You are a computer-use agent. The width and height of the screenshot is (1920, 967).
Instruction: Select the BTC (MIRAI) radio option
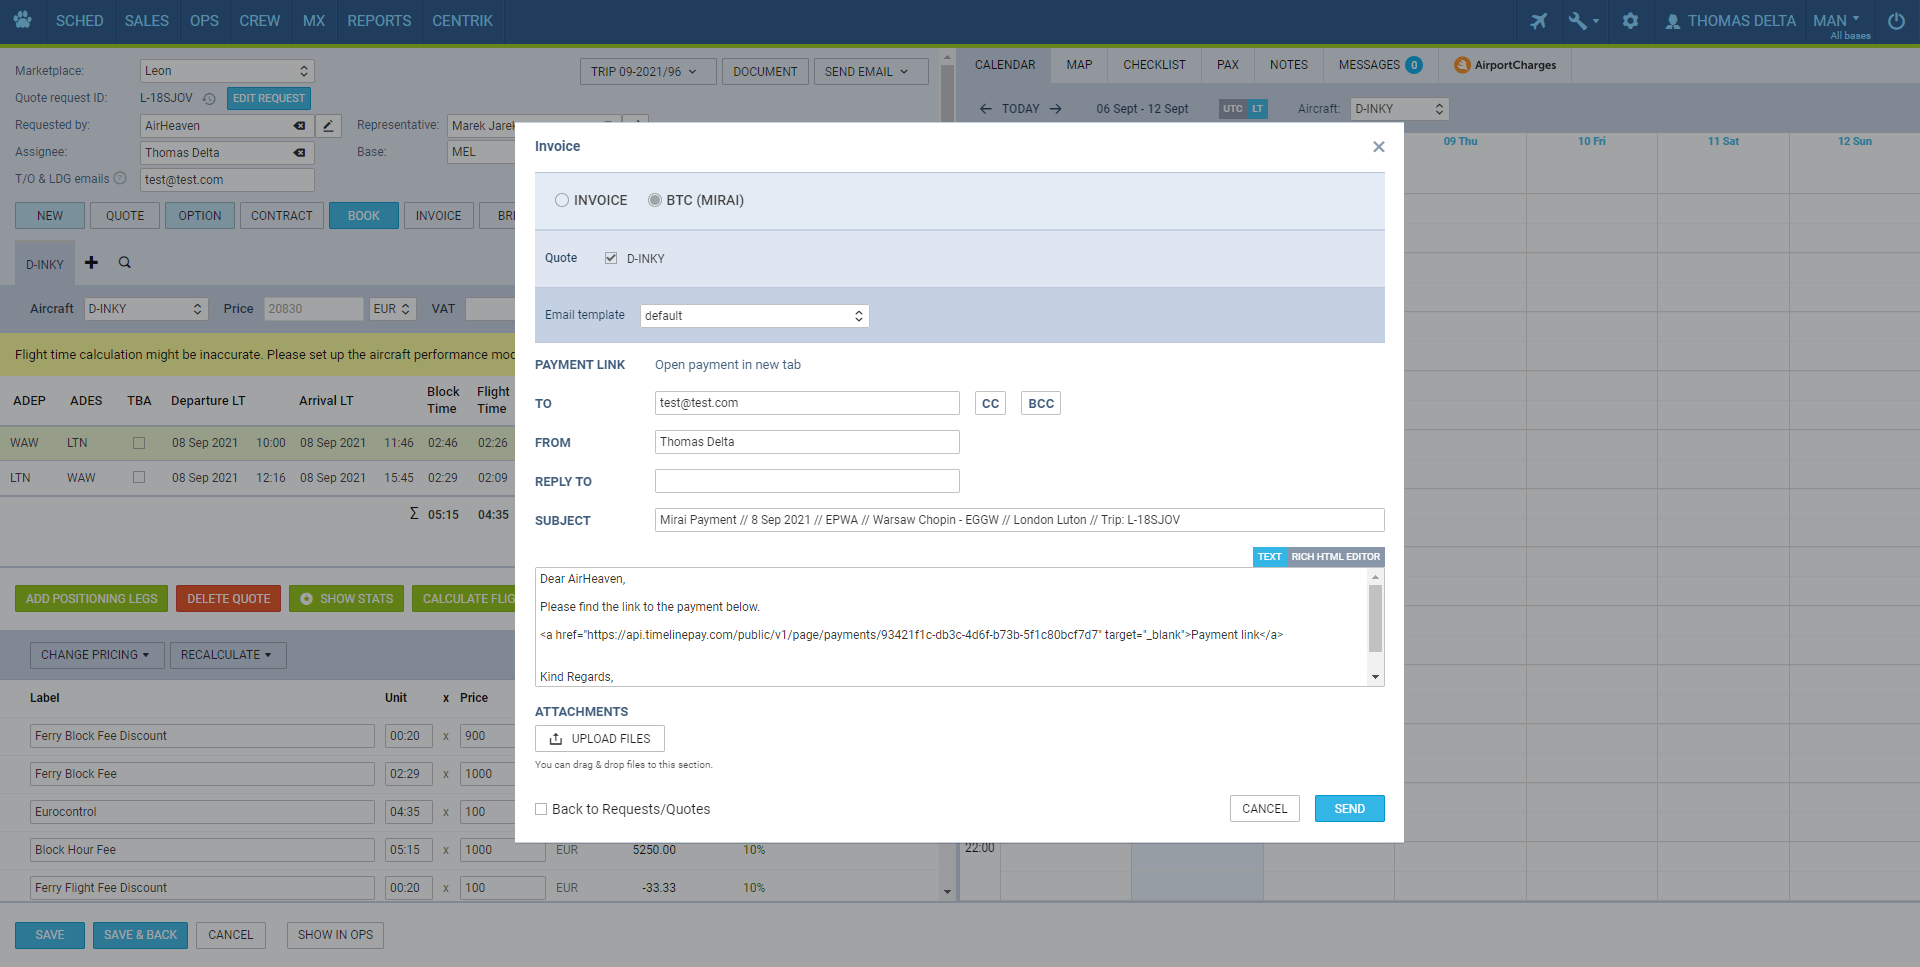tap(655, 201)
